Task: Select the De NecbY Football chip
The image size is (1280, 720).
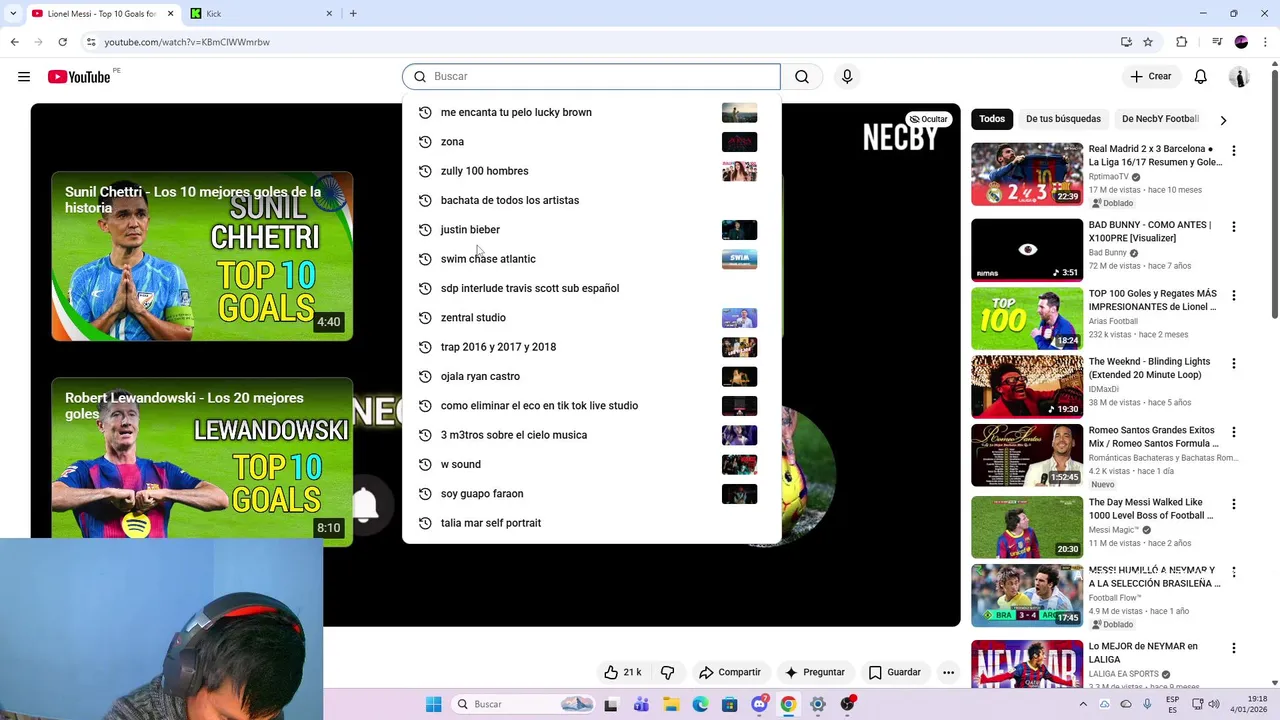Action: [x=1160, y=119]
